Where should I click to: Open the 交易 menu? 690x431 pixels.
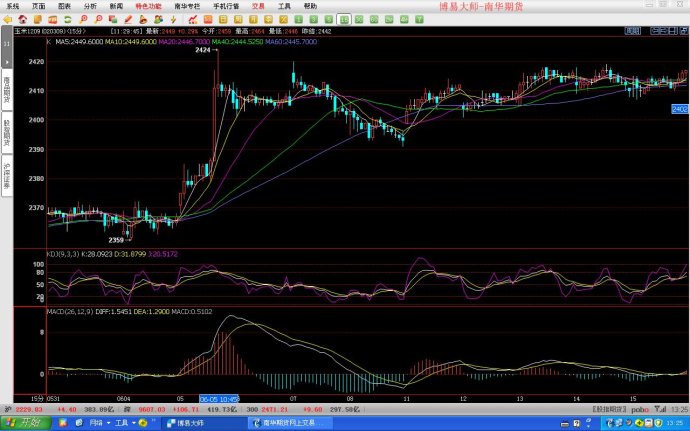[x=258, y=5]
